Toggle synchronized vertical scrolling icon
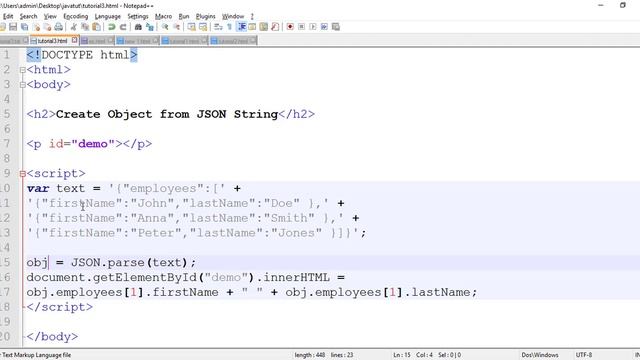This screenshot has height=360, width=640. pyautogui.click(x=191, y=27)
